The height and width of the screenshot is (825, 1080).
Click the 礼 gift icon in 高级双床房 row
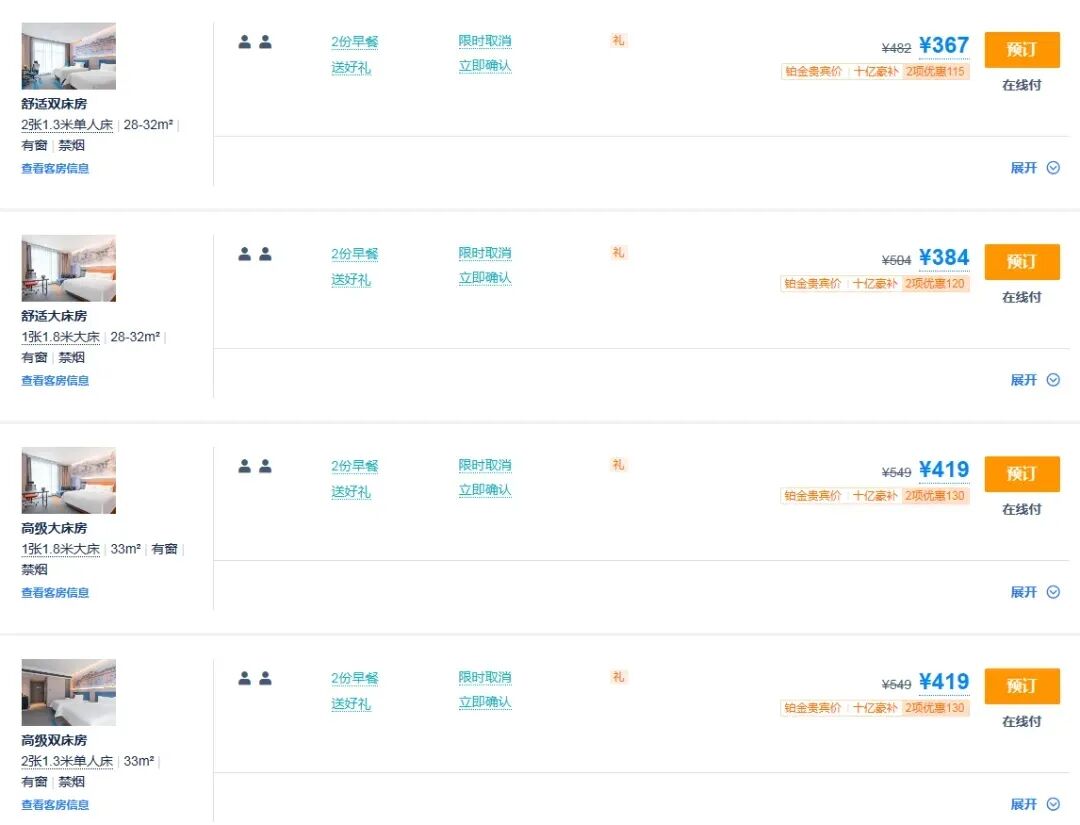pos(618,677)
